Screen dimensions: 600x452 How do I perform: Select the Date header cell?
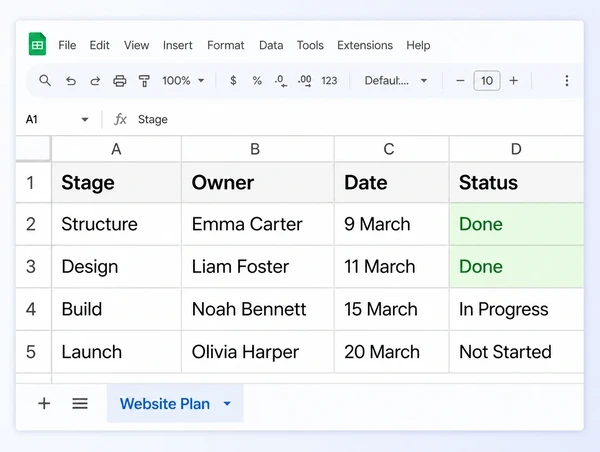pos(391,182)
